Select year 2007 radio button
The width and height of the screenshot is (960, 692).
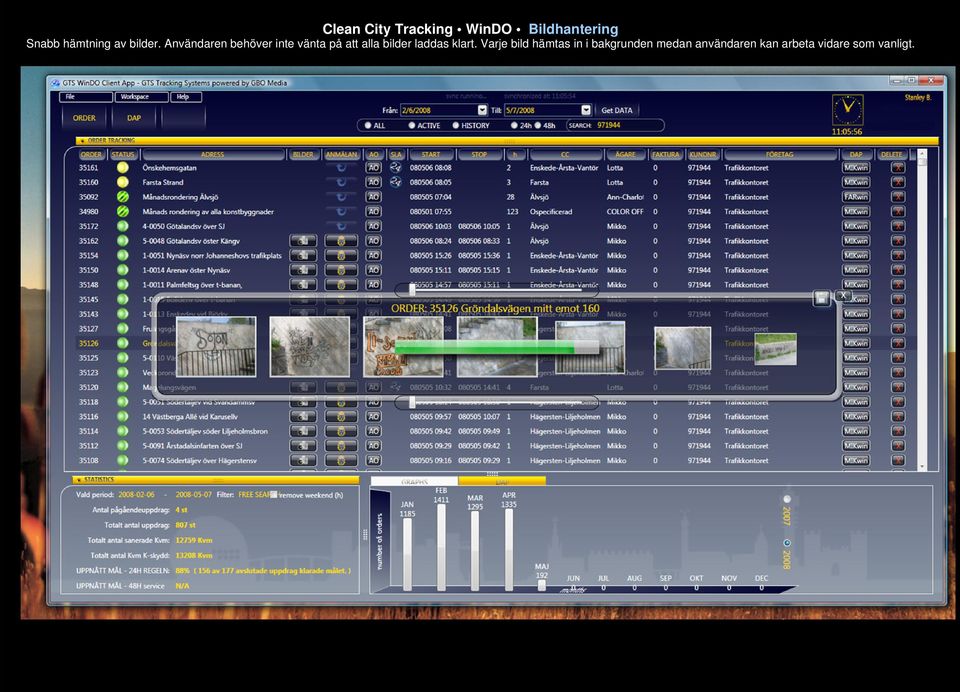click(x=787, y=499)
